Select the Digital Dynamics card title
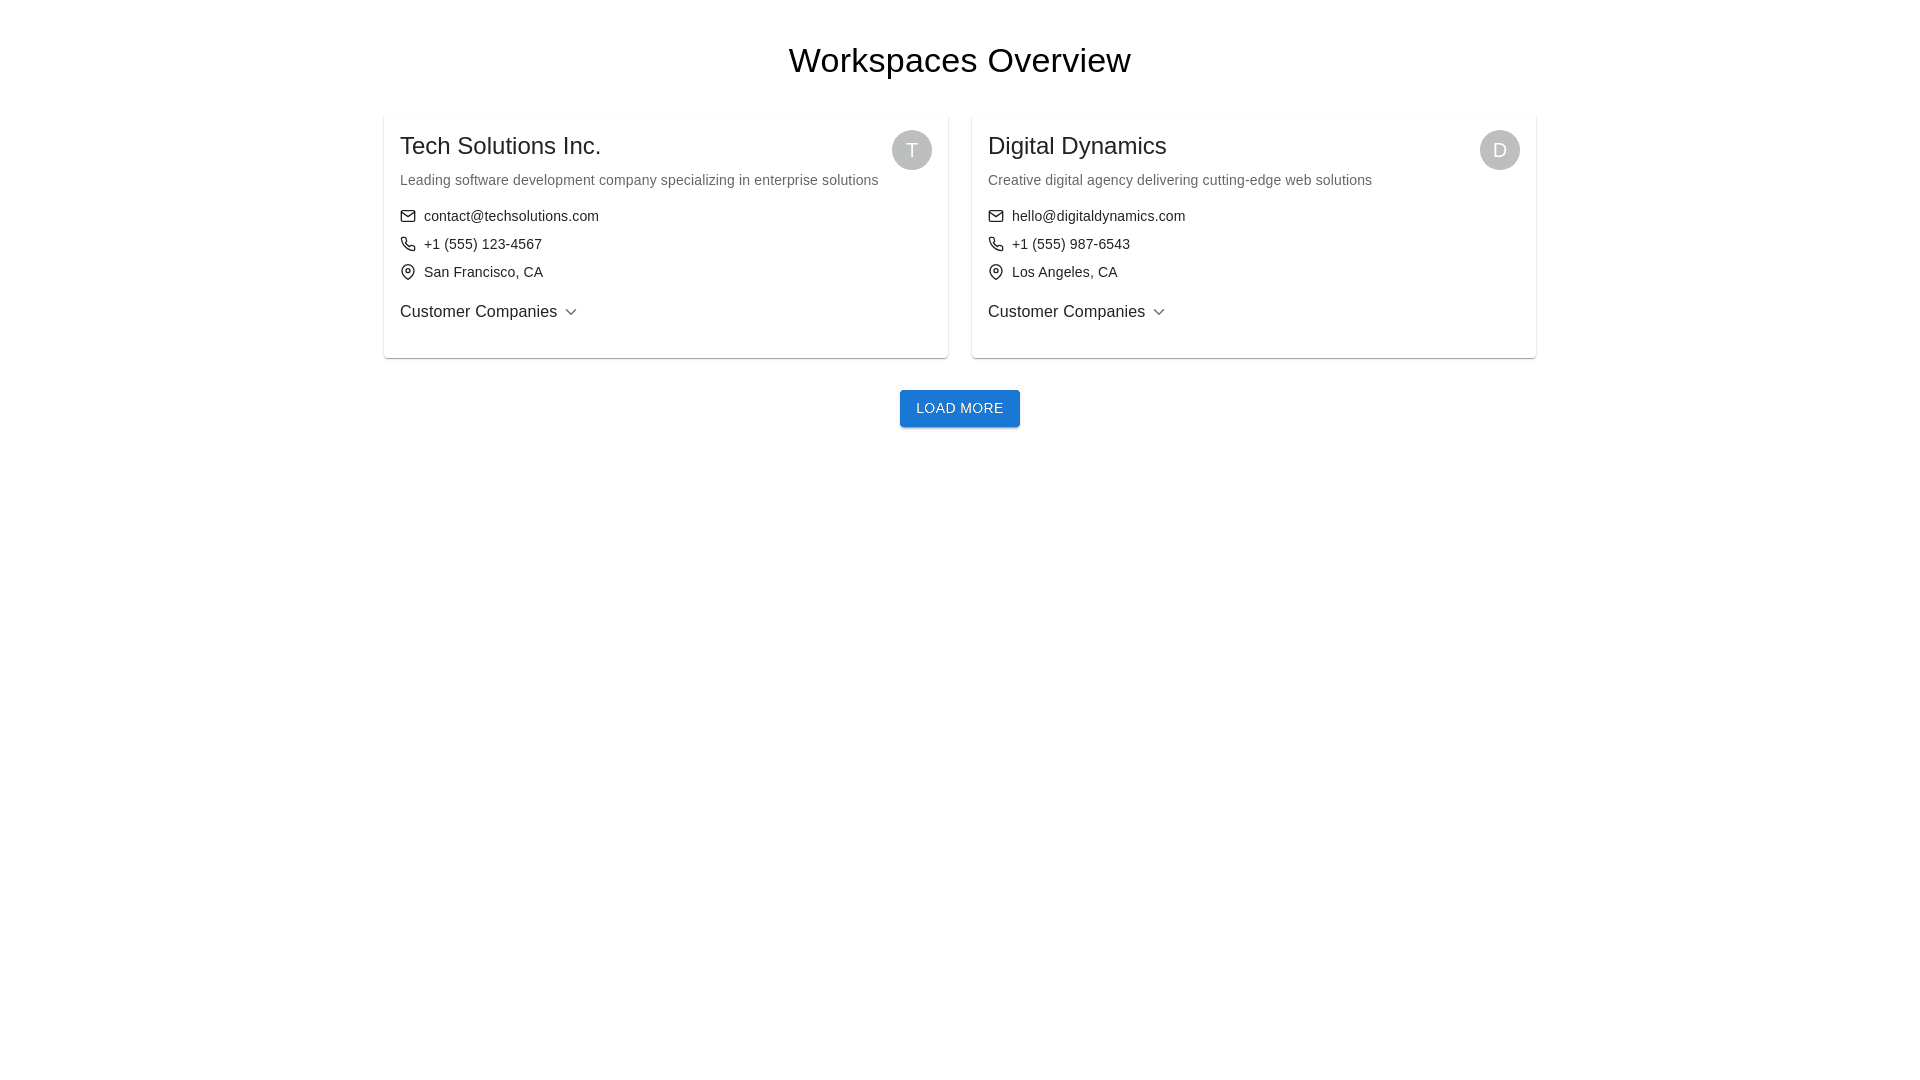1920x1080 pixels. tap(1077, 146)
